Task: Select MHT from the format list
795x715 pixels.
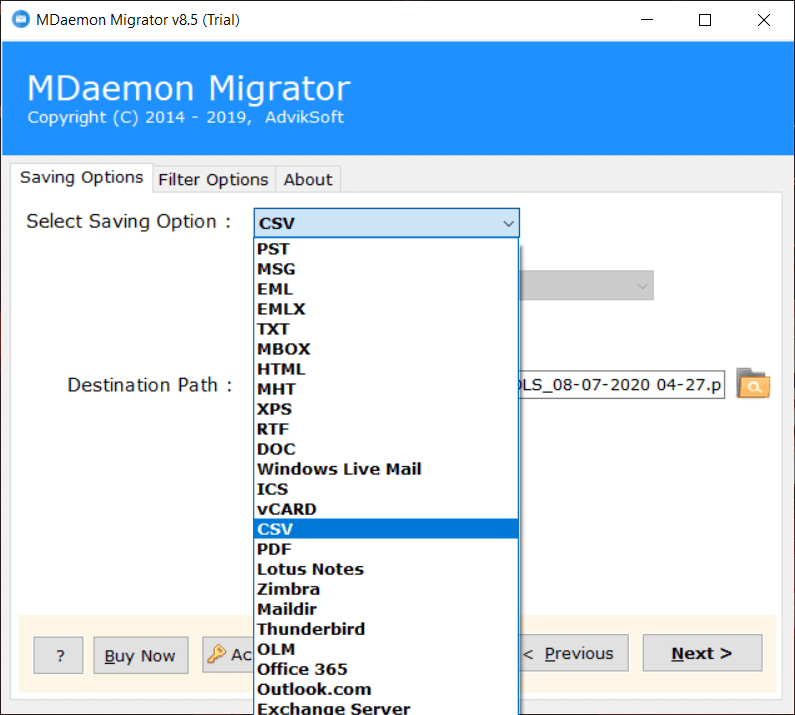Action: click(386, 389)
